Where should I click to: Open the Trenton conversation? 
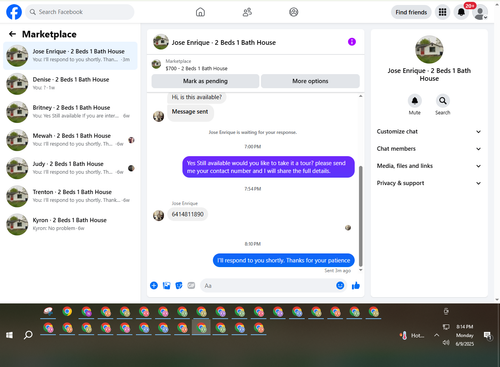(x=70, y=196)
